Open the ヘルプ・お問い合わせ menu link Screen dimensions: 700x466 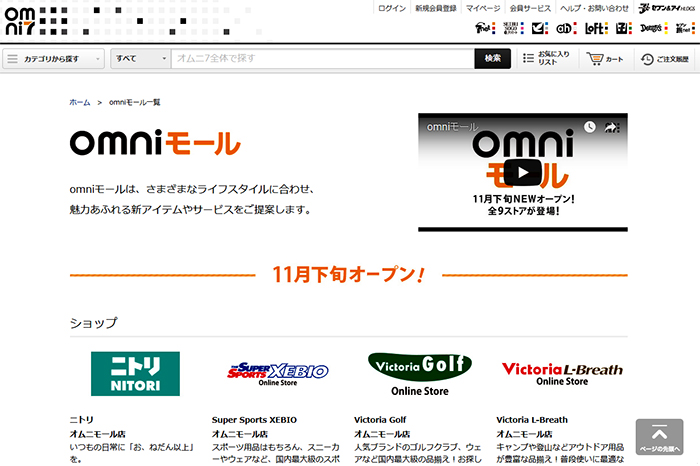point(594,8)
